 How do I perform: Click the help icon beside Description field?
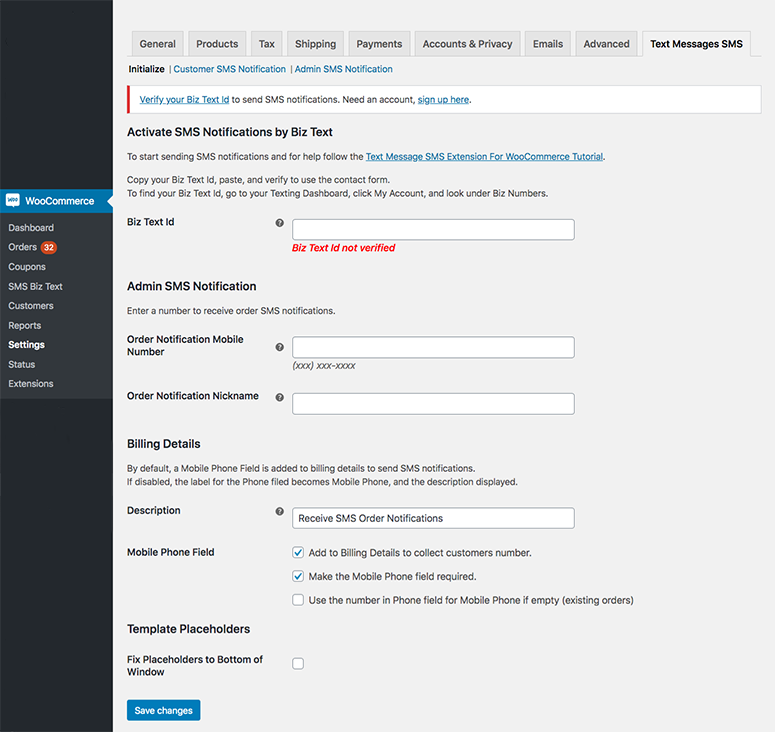pos(280,512)
